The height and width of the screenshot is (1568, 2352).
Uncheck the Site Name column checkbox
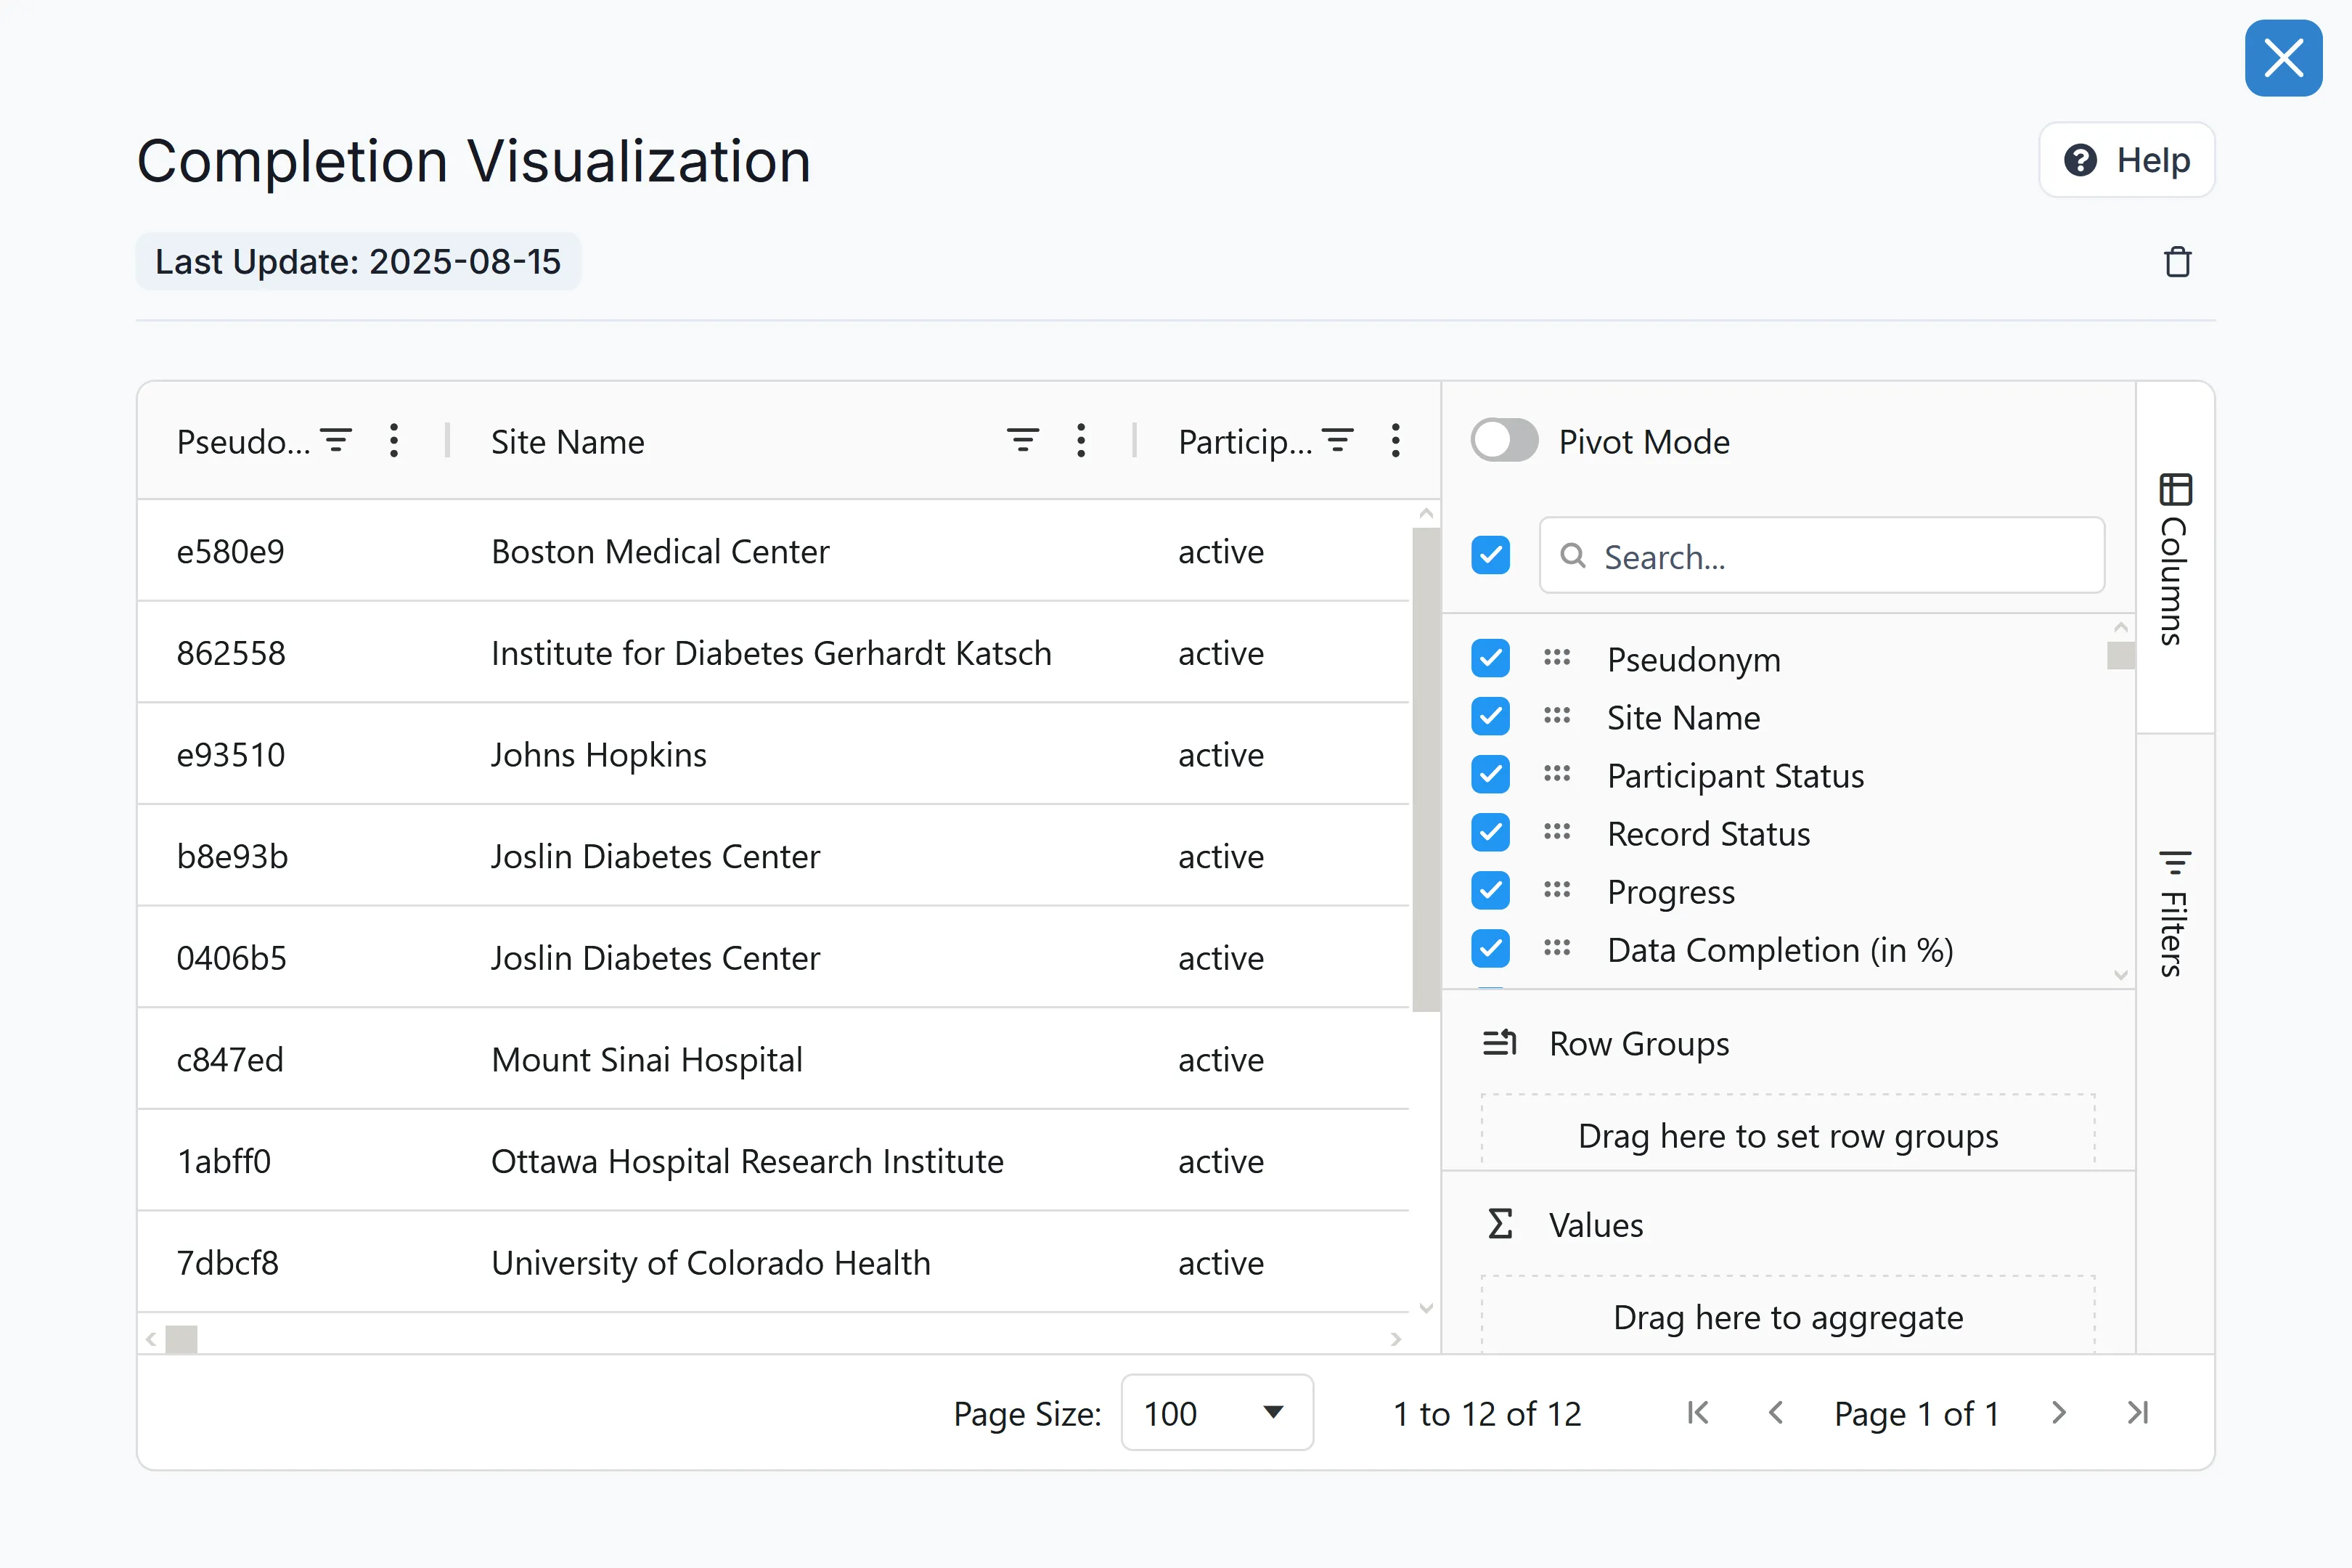[x=1491, y=716]
